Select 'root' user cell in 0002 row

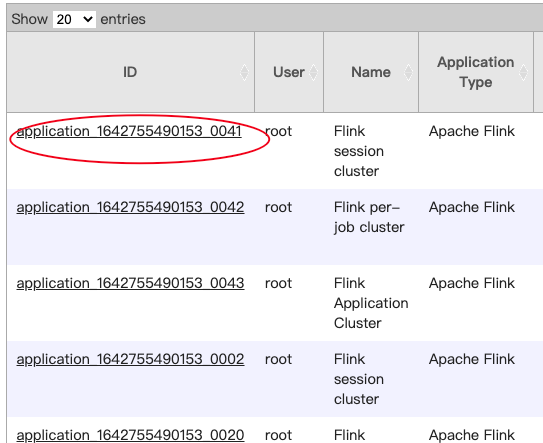[x=278, y=359]
